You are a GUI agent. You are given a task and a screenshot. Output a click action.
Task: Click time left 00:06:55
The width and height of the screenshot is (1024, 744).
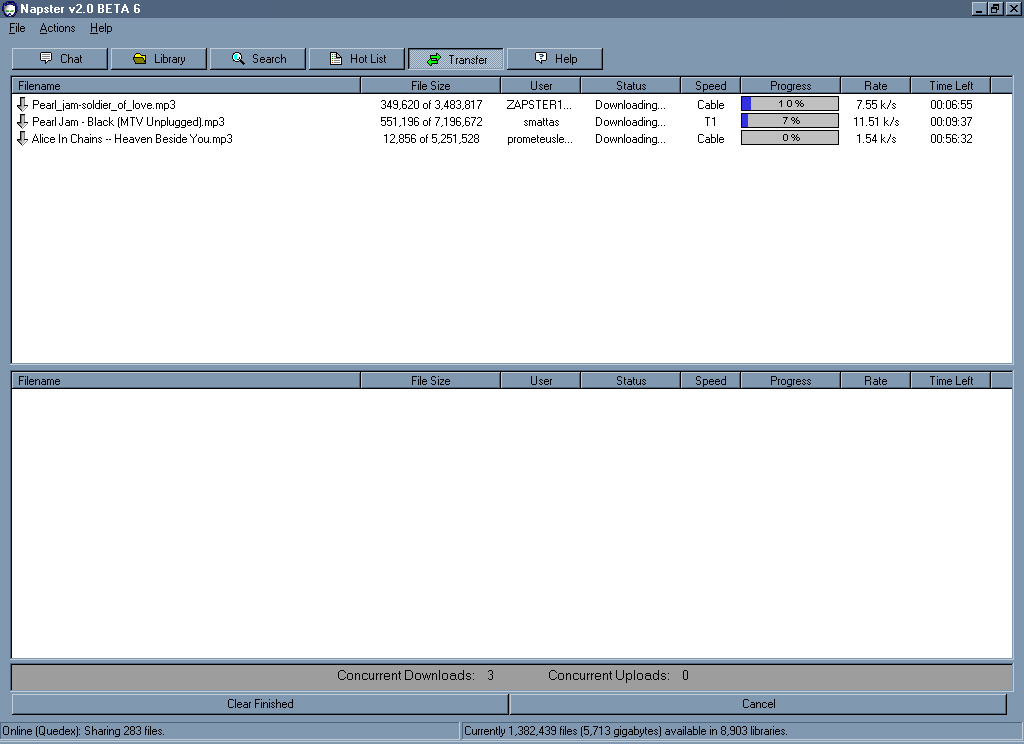point(951,105)
